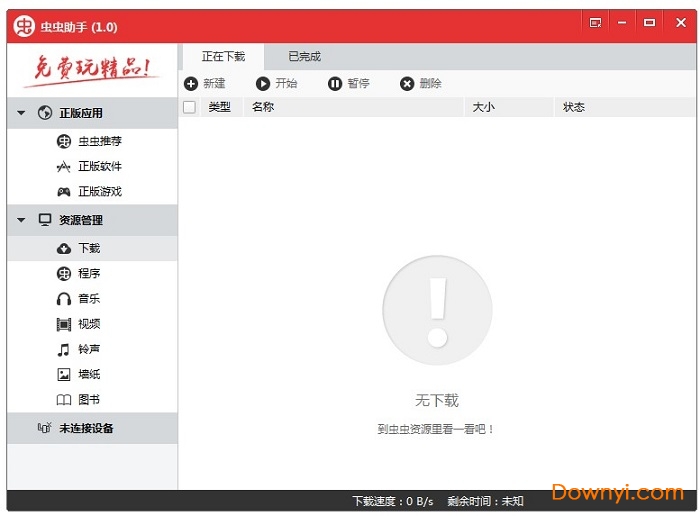
Task: Collapse the 资源管理 section arrow
Action: pyautogui.click(x=21, y=220)
